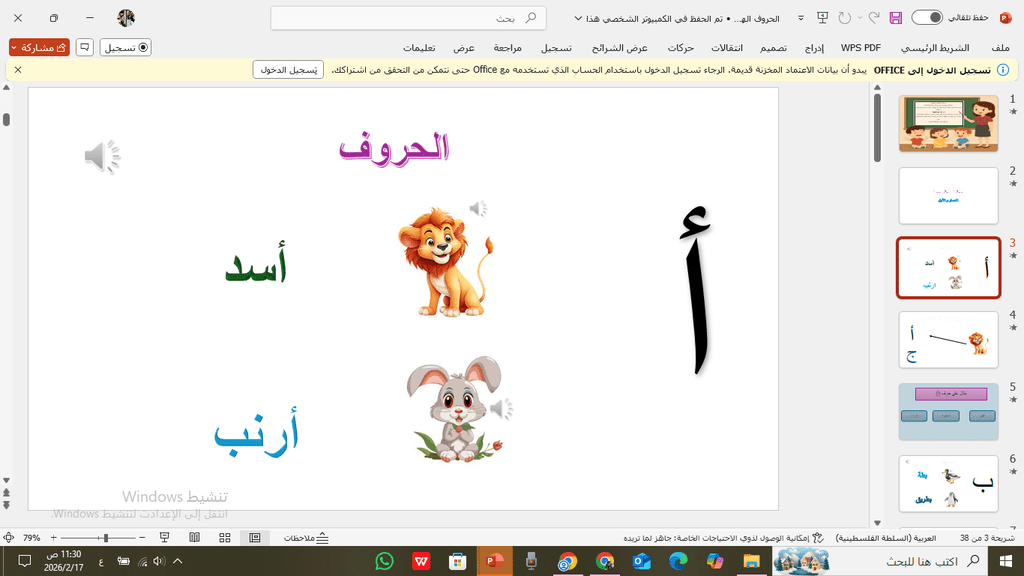
Task: Click the slide thumbnail panel scrollbar
Action: 877,127
